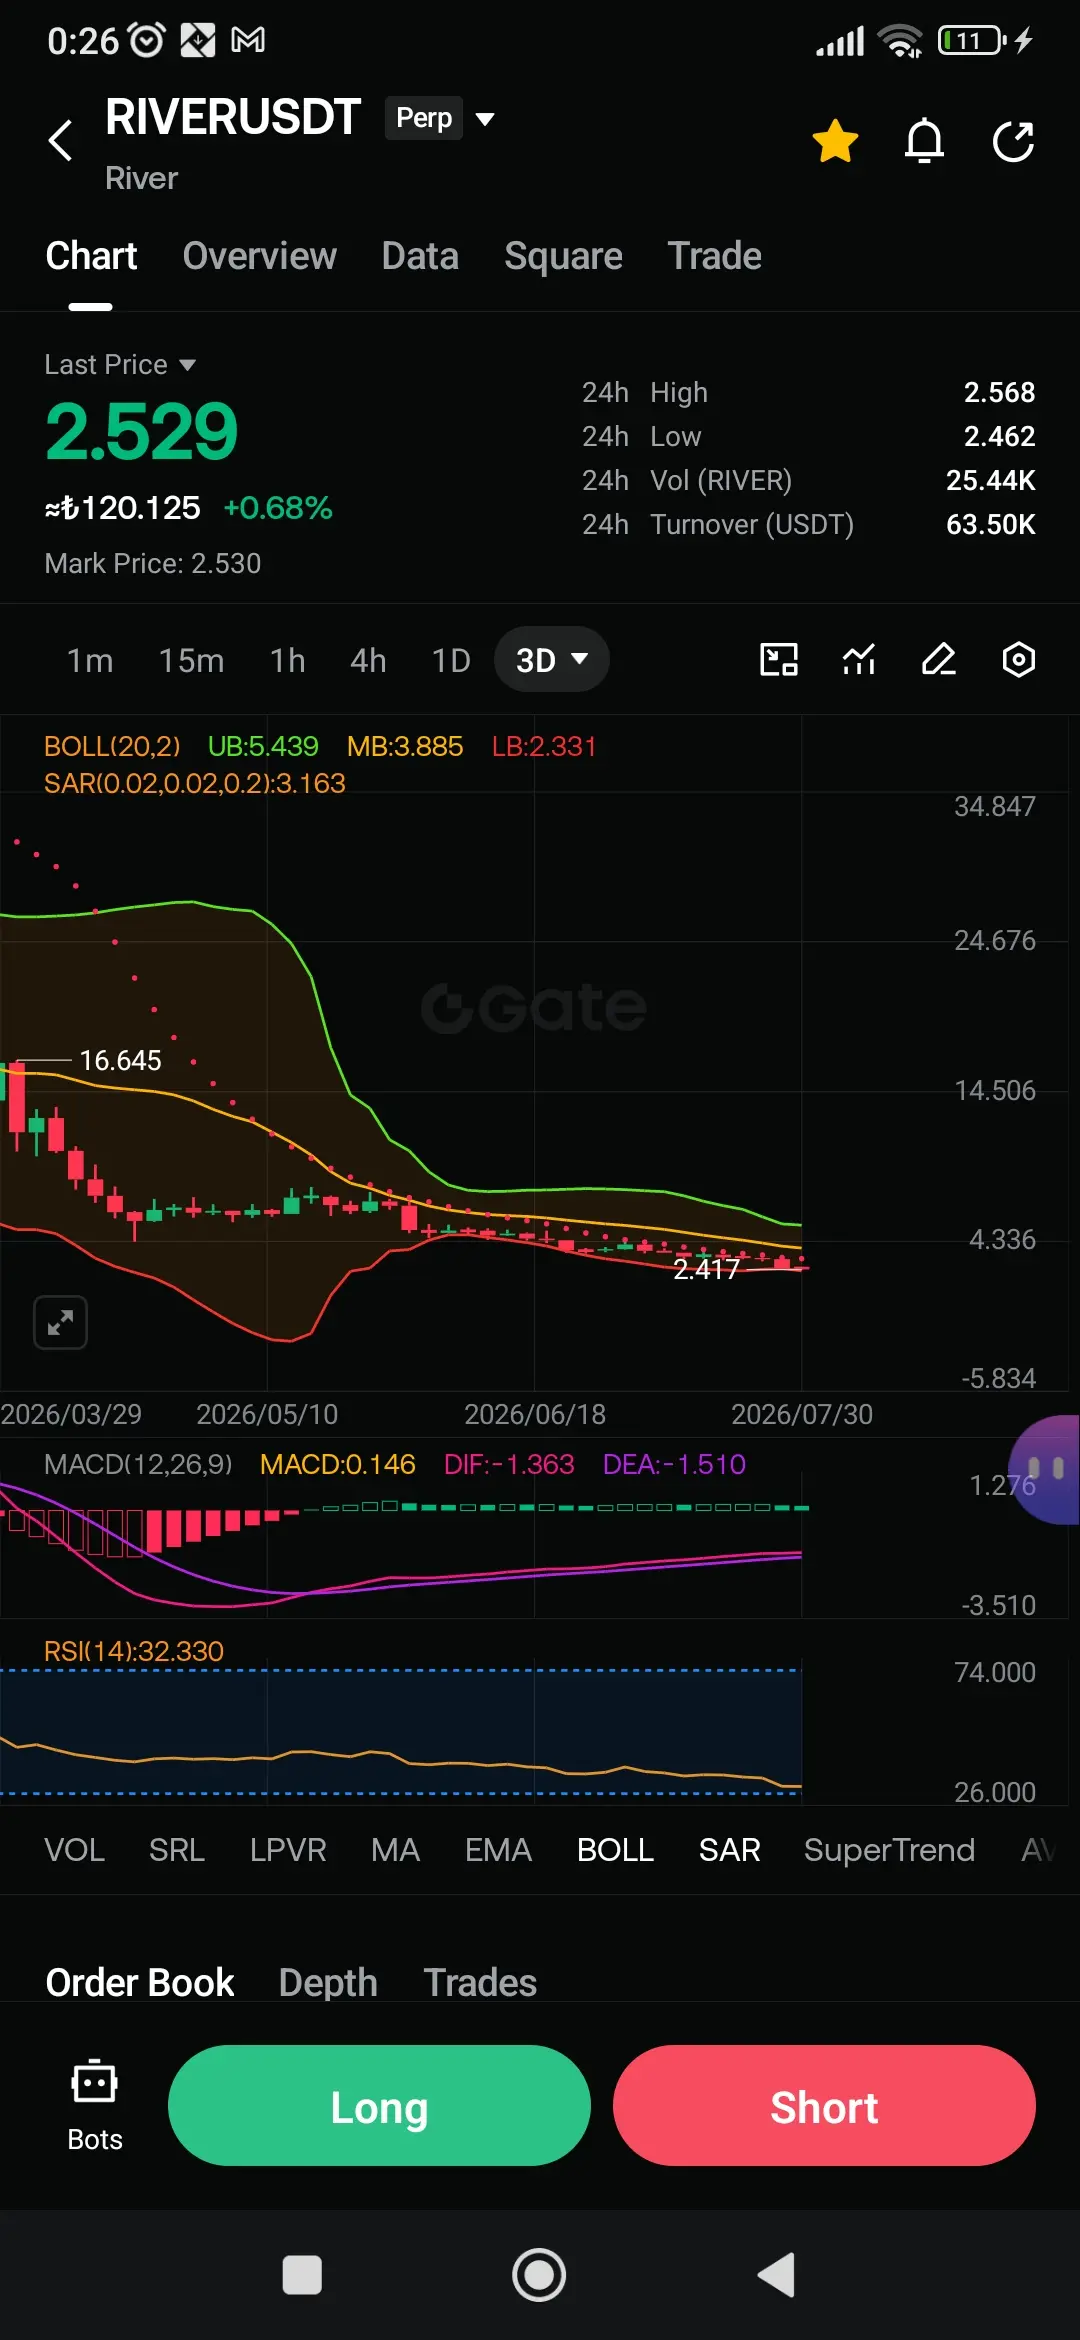Toggle the MA indicator

(x=395, y=1850)
